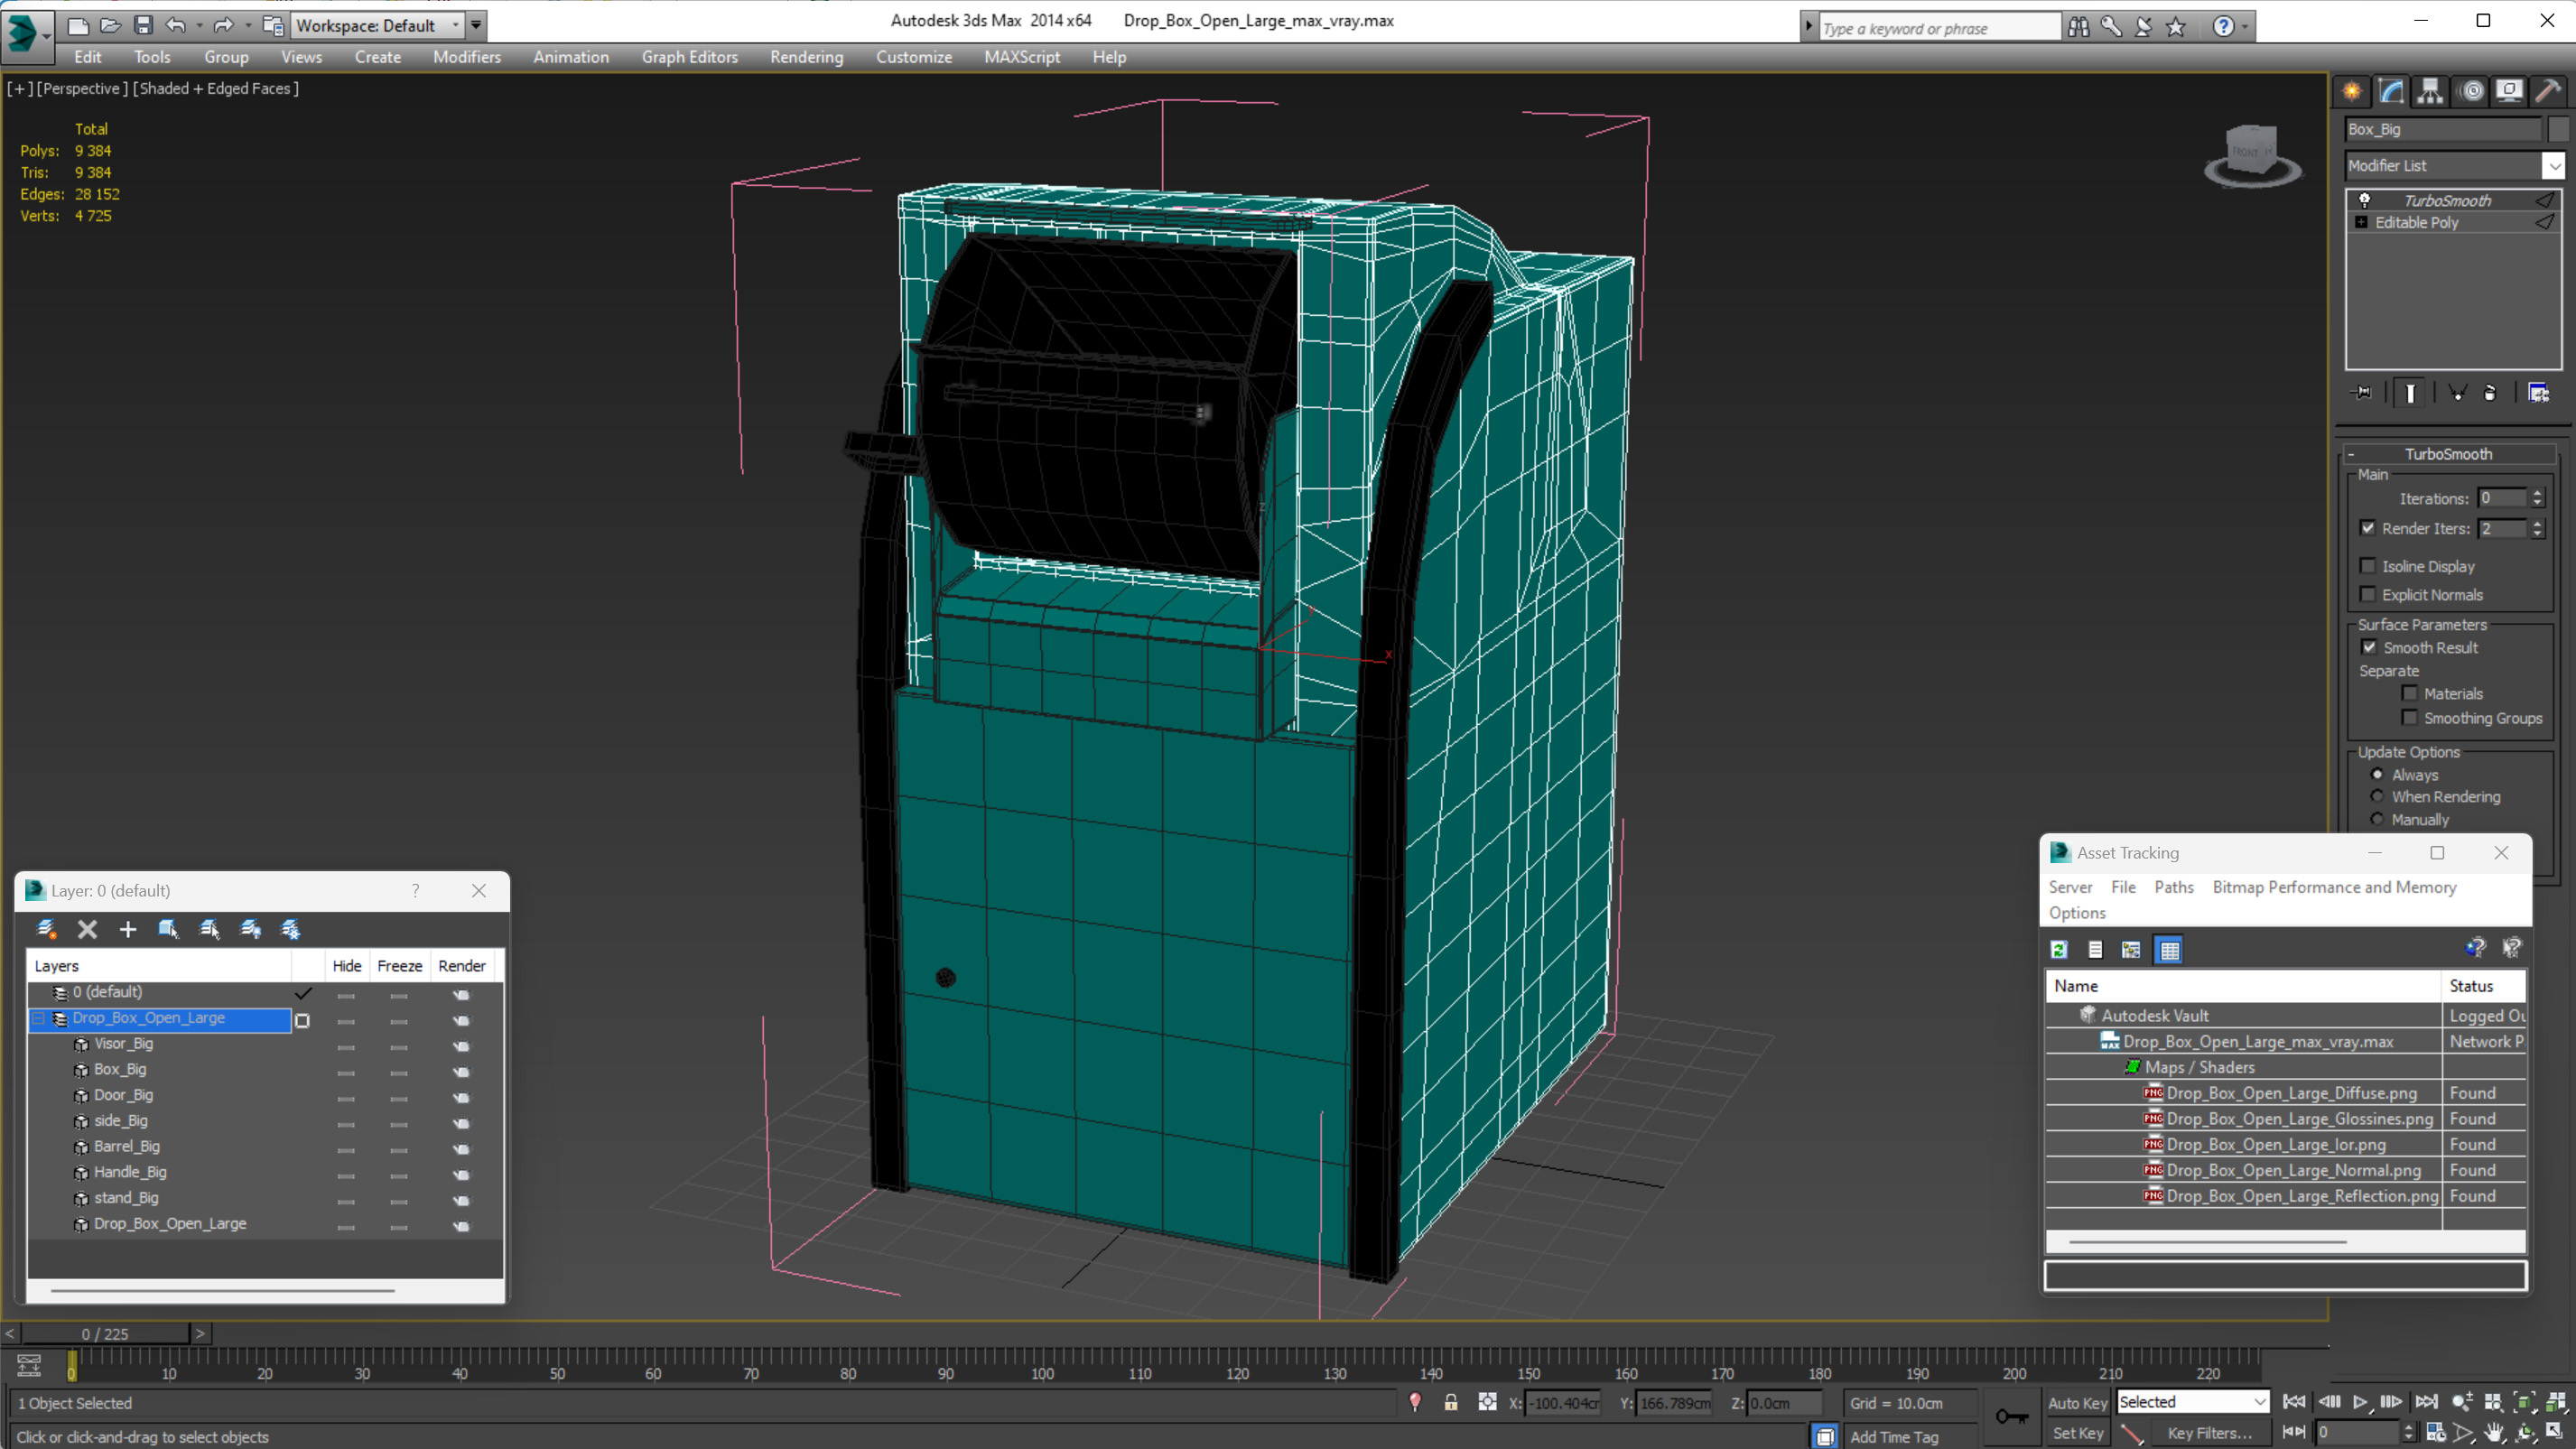This screenshot has height=1449, width=2576.
Task: Select the Manually update option
Action: (x=2377, y=819)
